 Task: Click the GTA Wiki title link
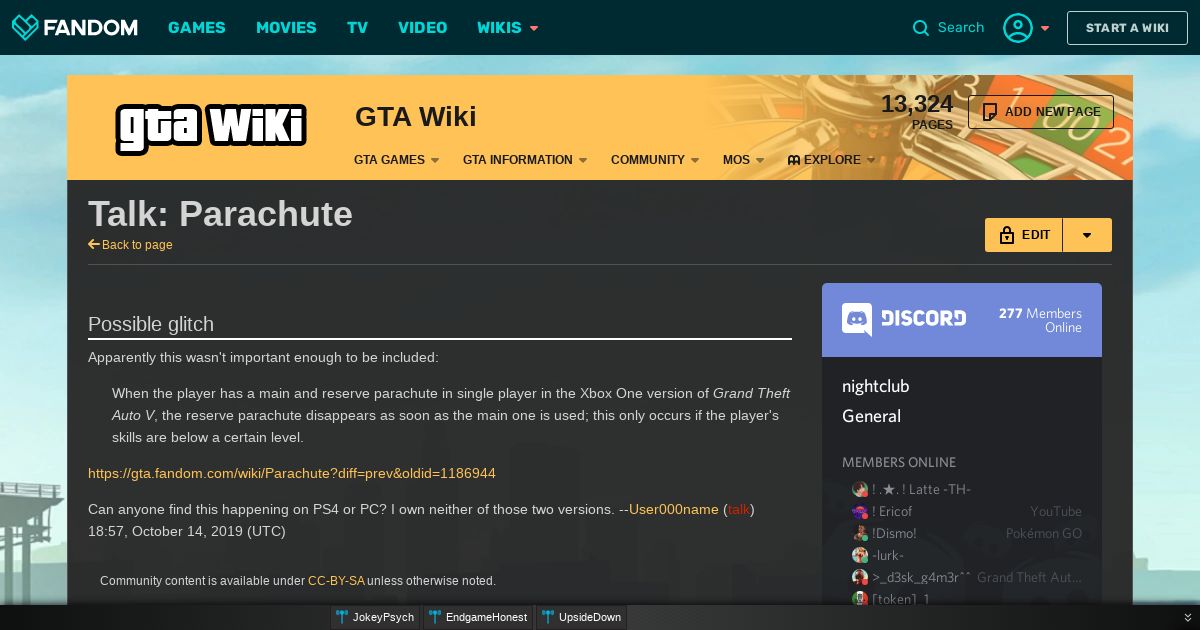click(415, 117)
